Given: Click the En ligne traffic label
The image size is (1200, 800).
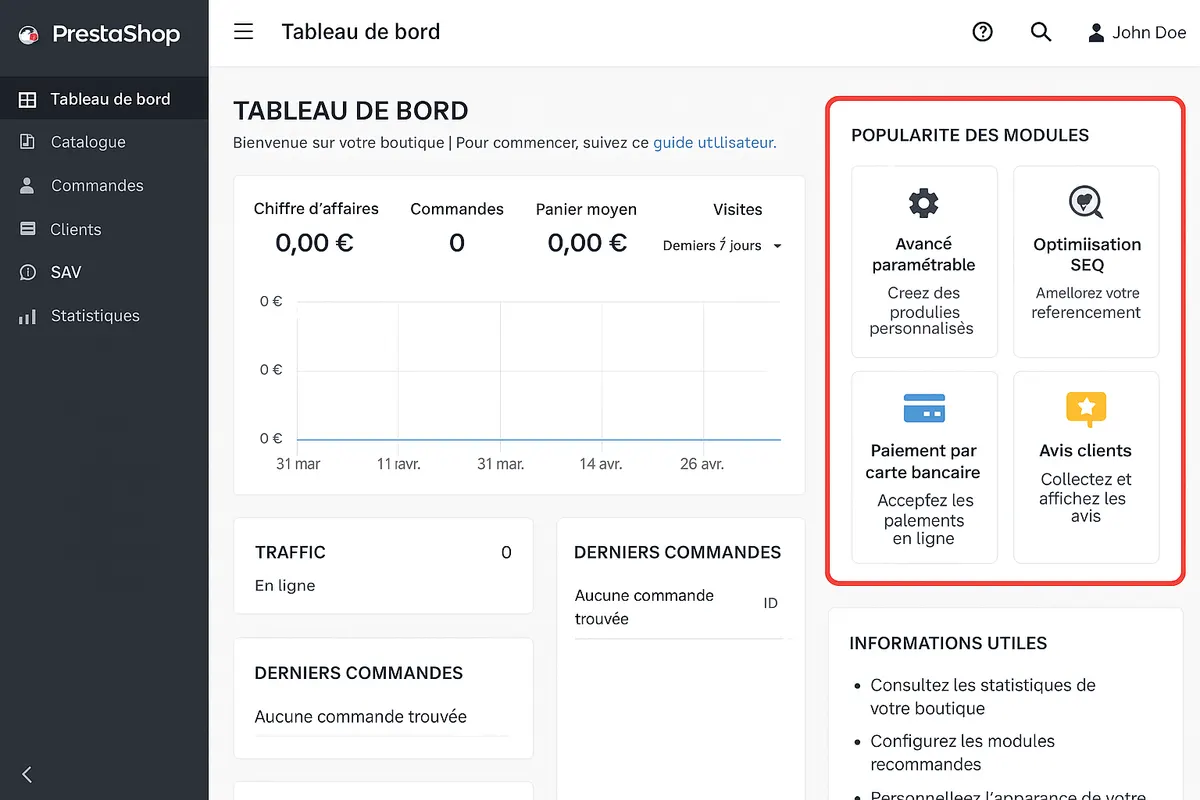Looking at the screenshot, I should (284, 586).
